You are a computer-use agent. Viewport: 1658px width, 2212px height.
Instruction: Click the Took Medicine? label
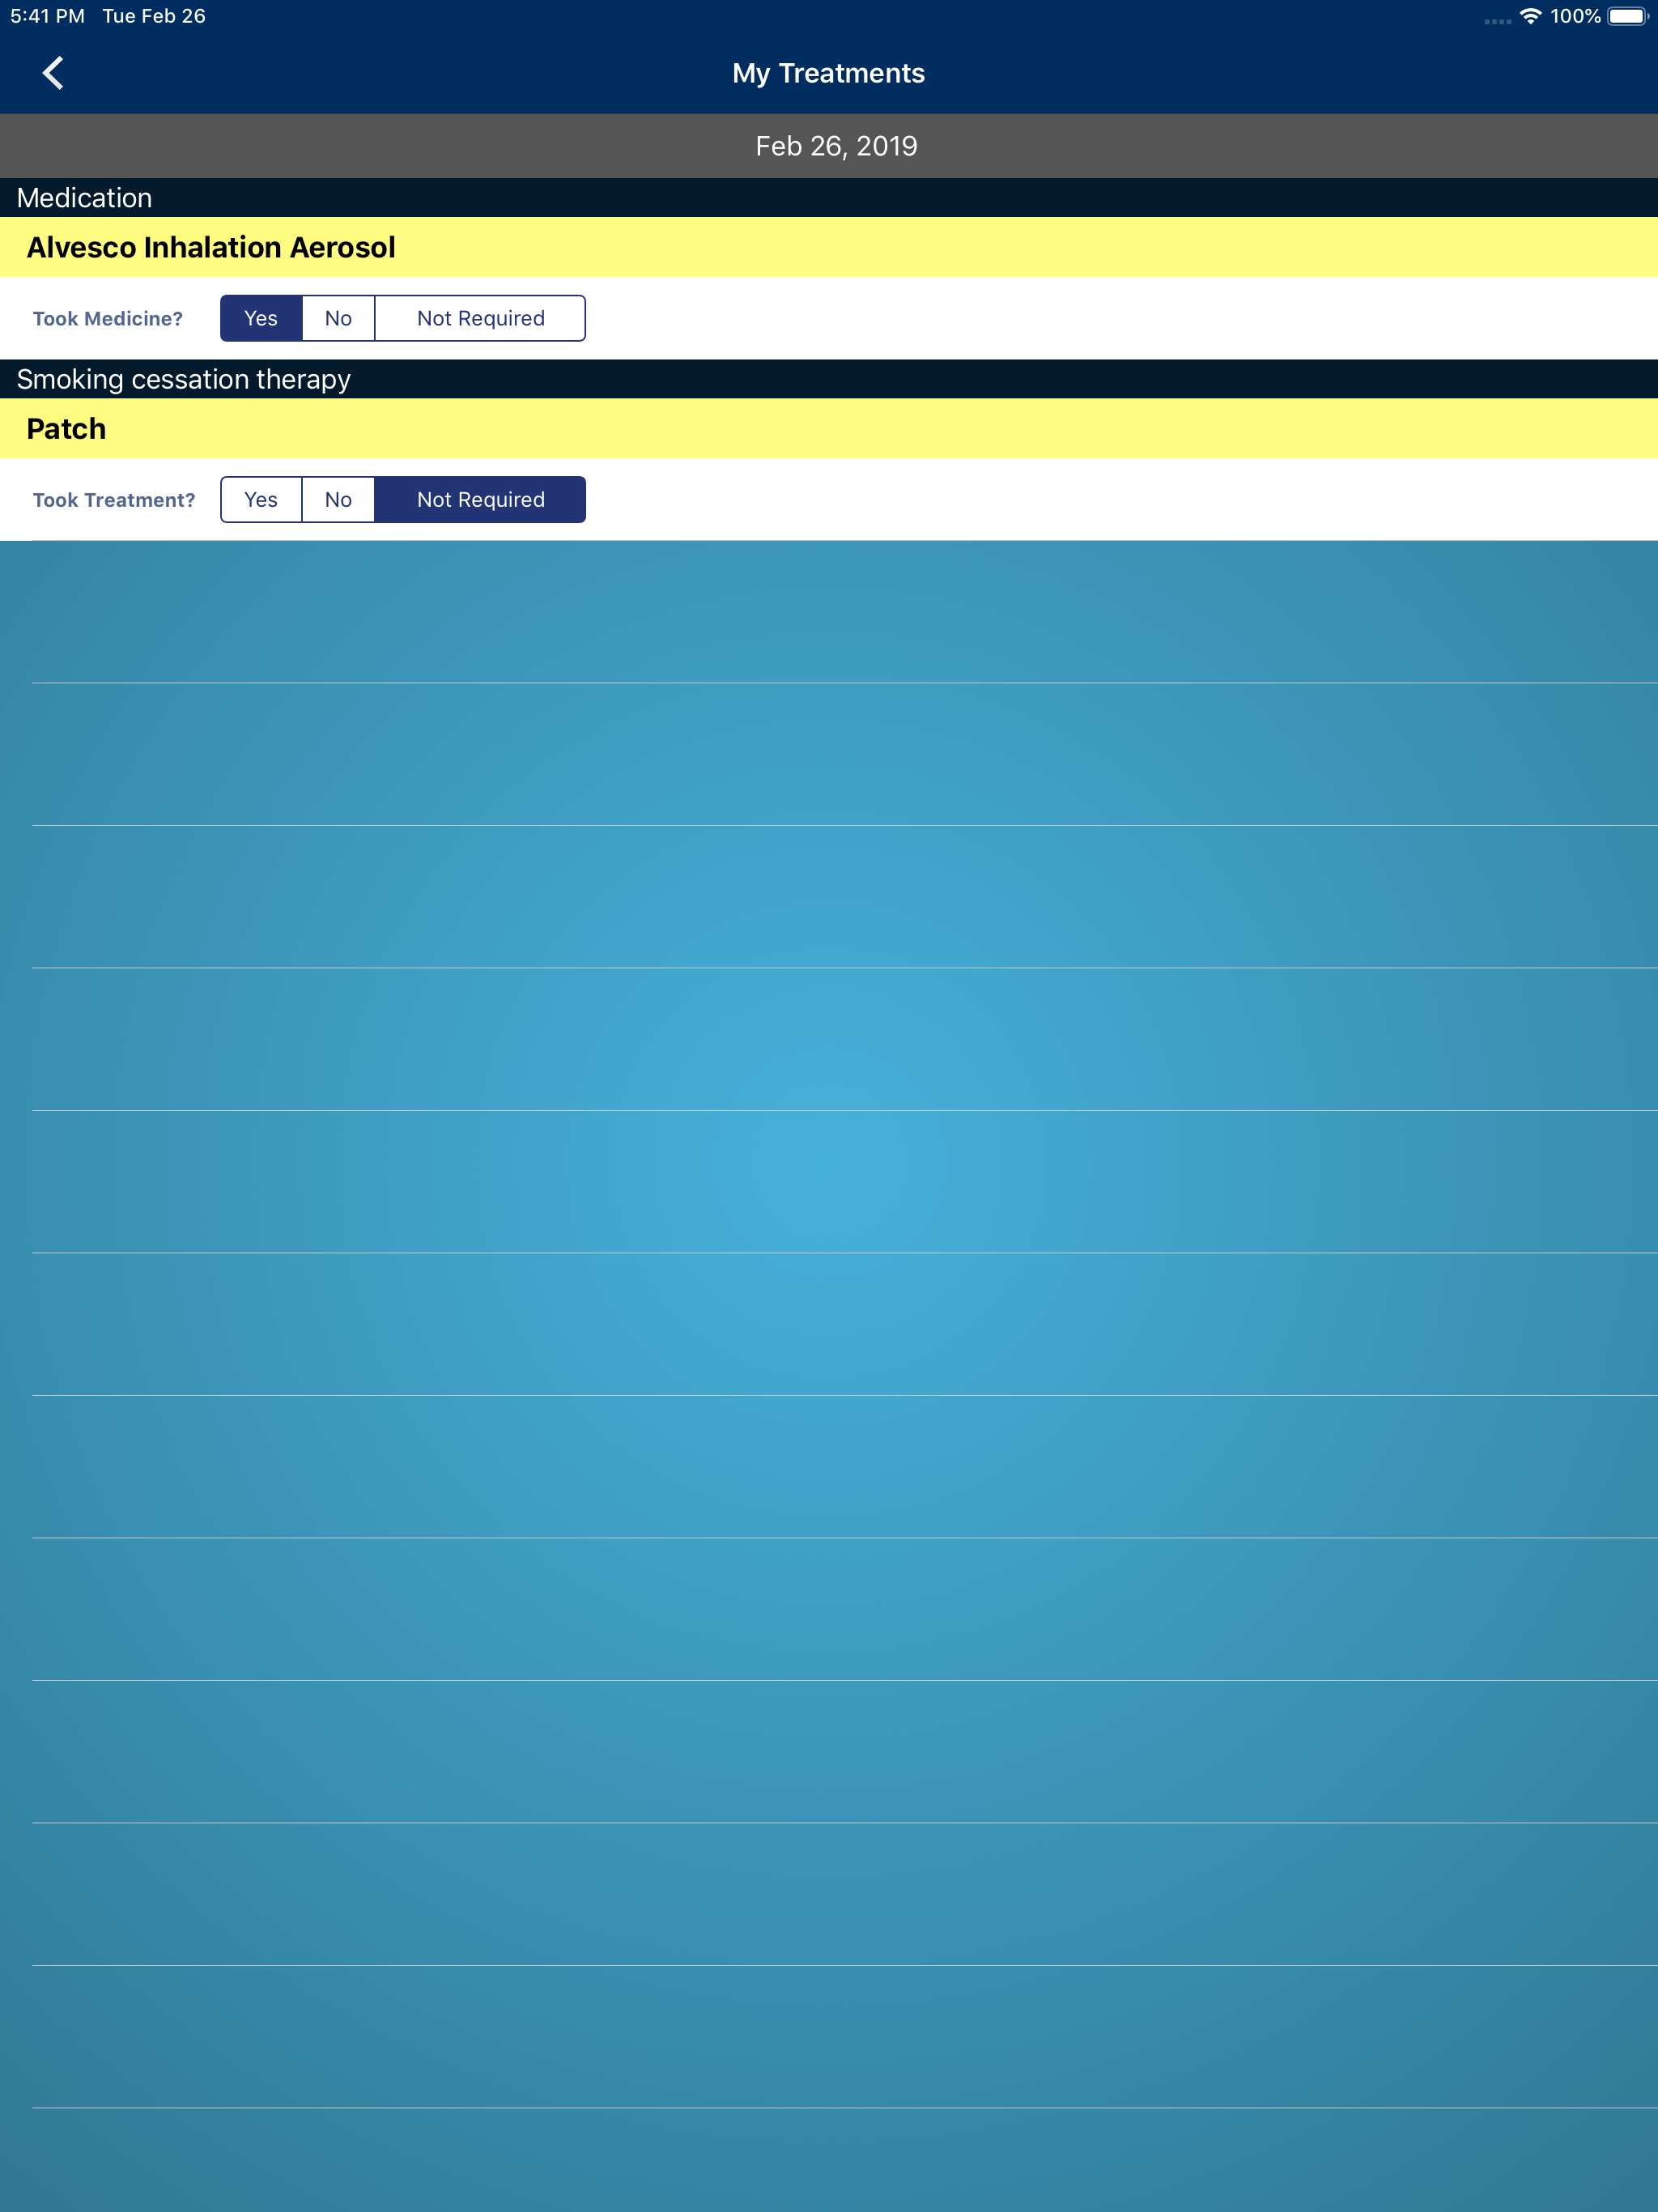pos(108,319)
